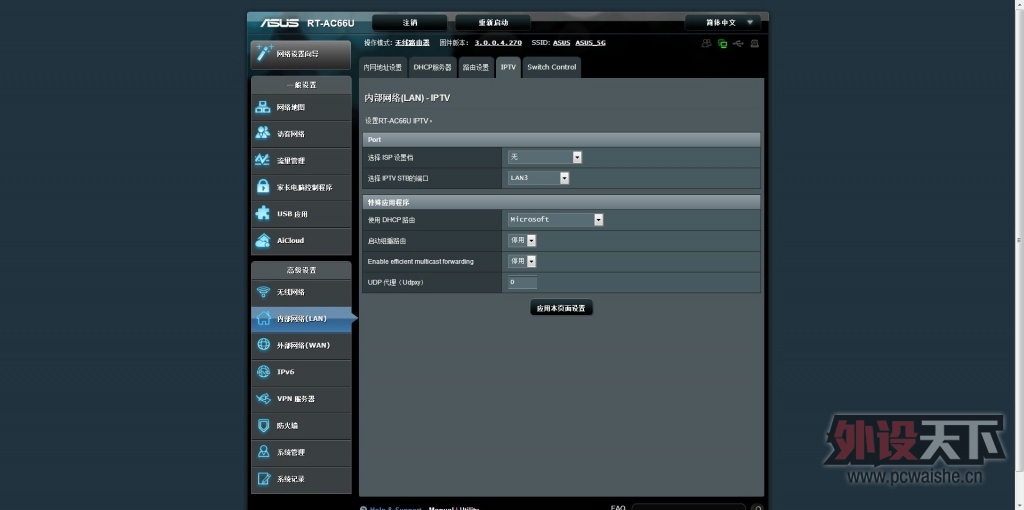The image size is (1024, 510).
Task: Click the Enable efficient multicast forwarding label
Action: coord(421,262)
